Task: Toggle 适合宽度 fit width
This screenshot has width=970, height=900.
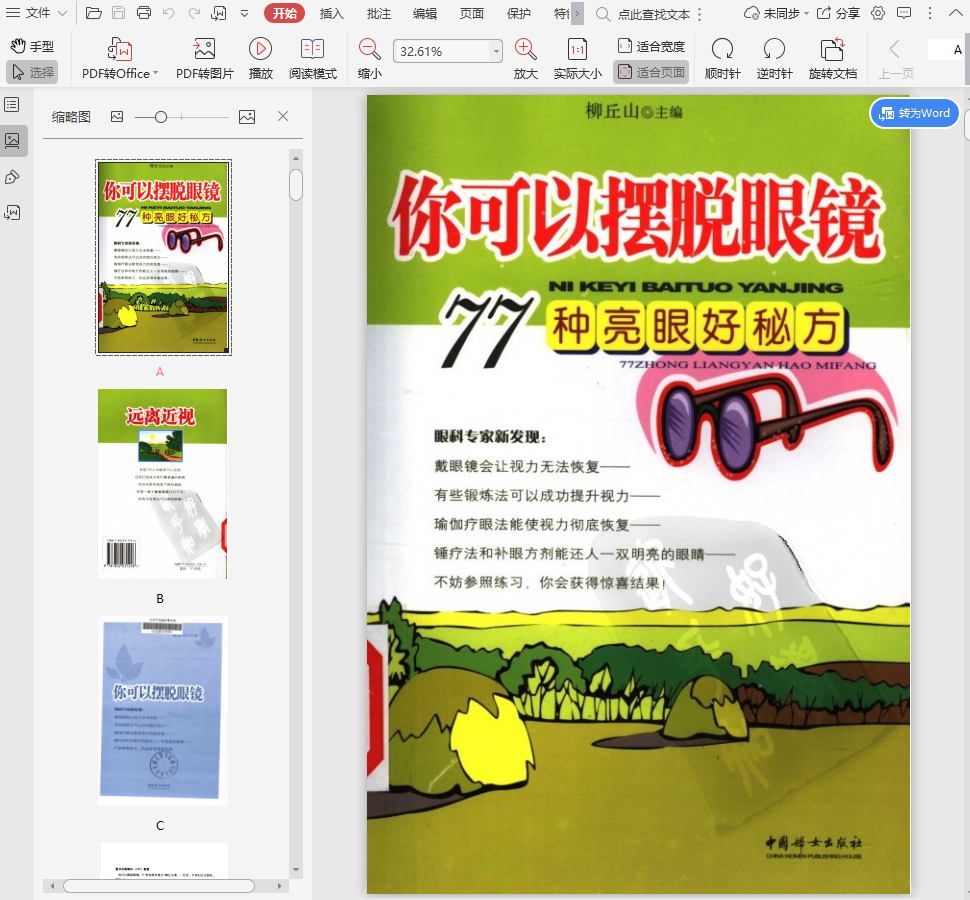Action: [x=651, y=46]
